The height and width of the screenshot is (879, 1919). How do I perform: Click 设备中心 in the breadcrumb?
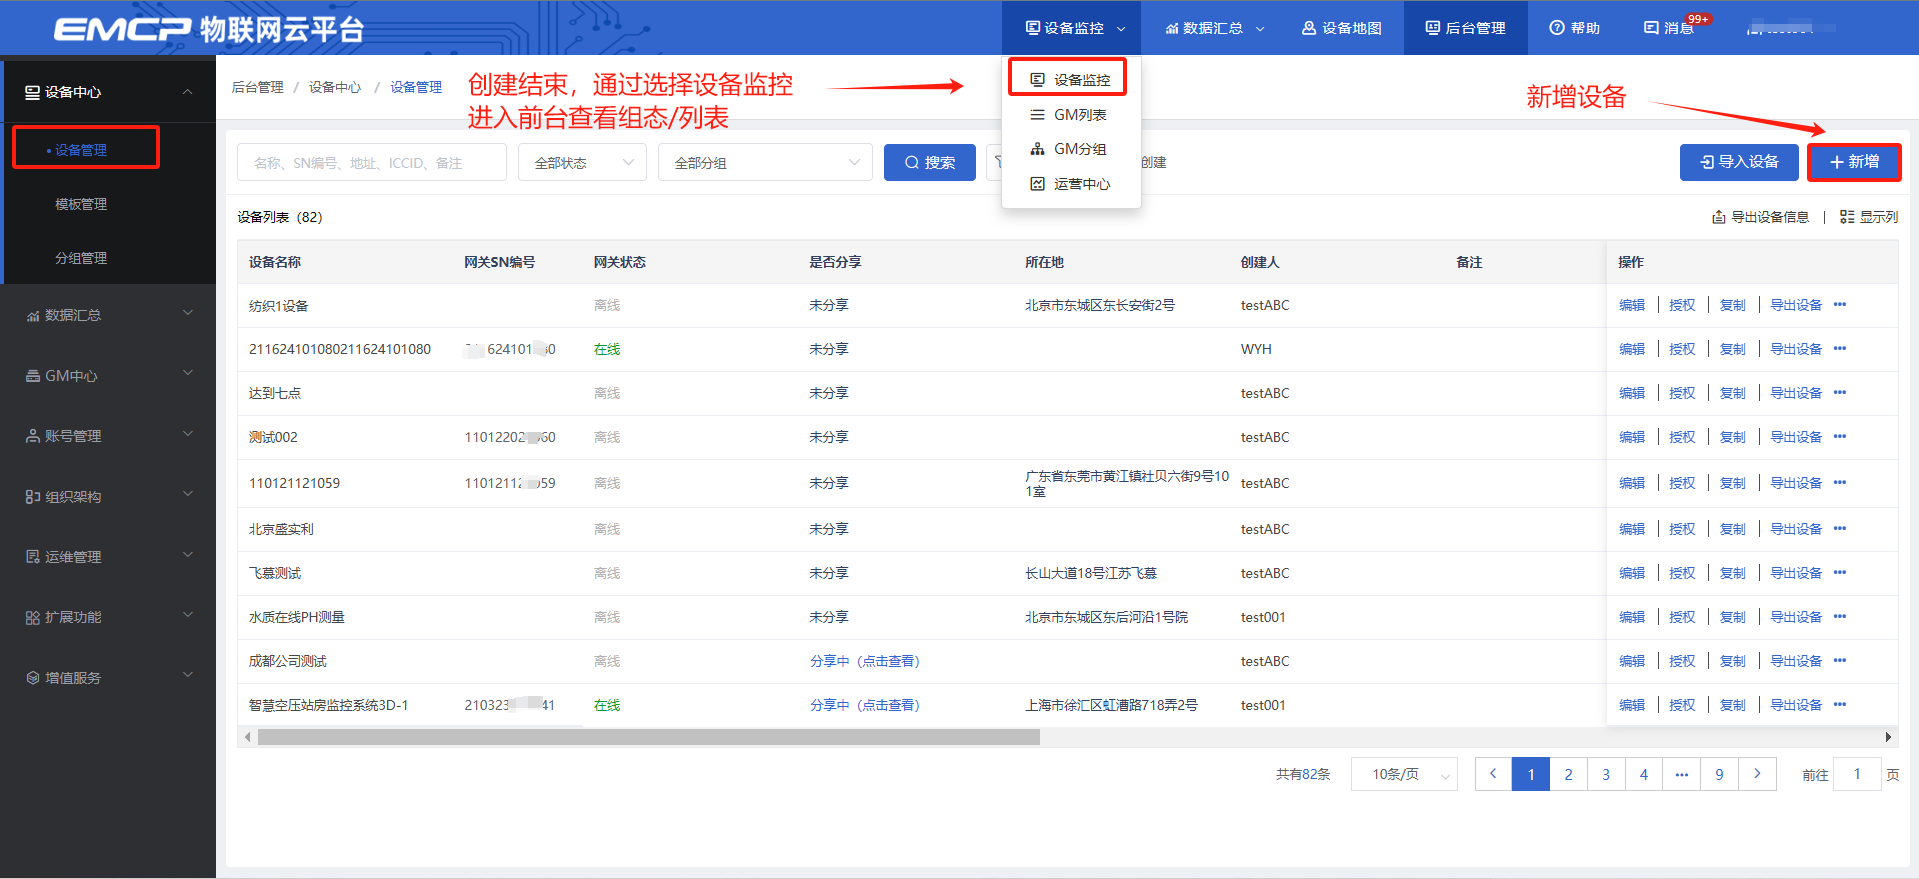pos(334,87)
